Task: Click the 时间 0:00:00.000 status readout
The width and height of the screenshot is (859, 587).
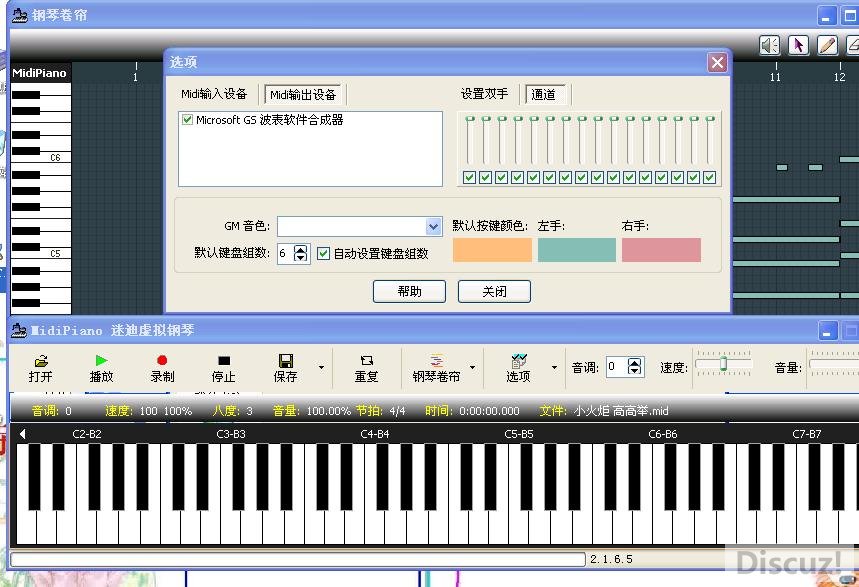Action: point(472,411)
